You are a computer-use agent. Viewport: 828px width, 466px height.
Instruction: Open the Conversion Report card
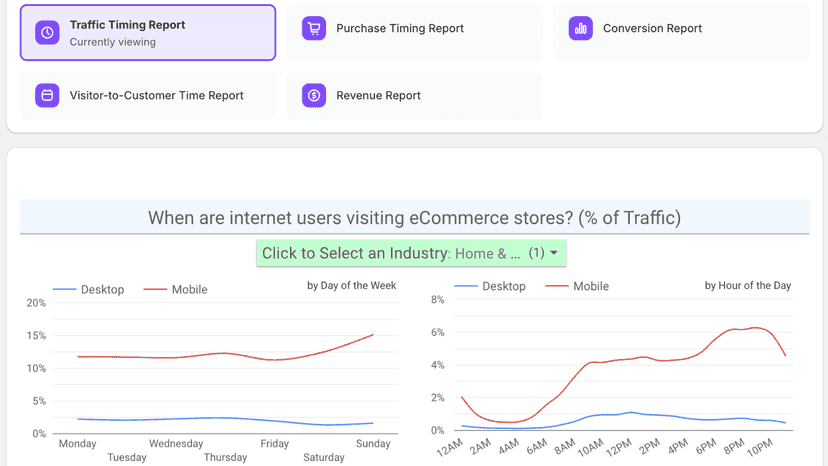681,33
